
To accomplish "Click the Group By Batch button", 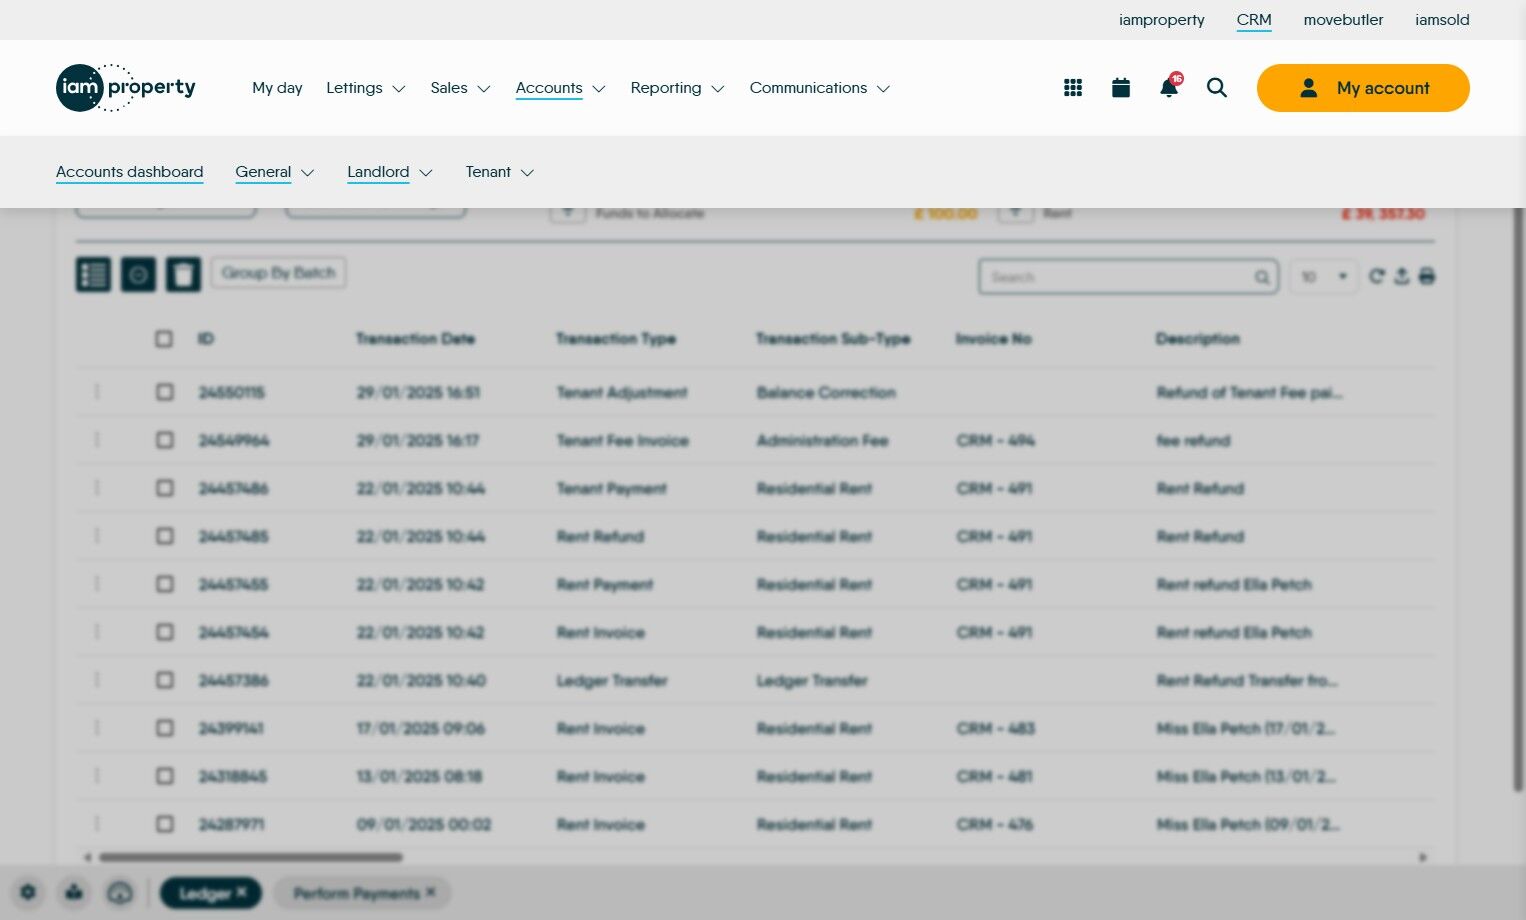I will [279, 273].
